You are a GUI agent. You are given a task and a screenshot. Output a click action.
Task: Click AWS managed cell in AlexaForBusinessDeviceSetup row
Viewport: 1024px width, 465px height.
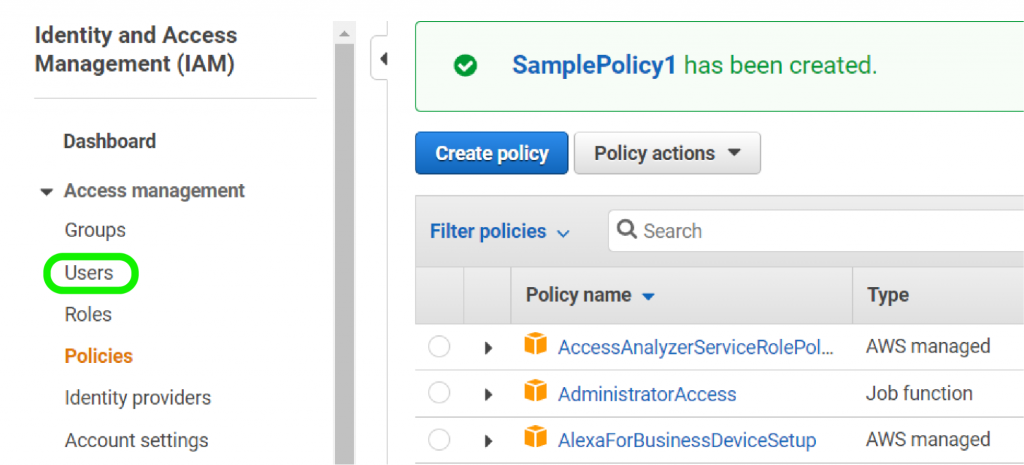click(x=928, y=439)
